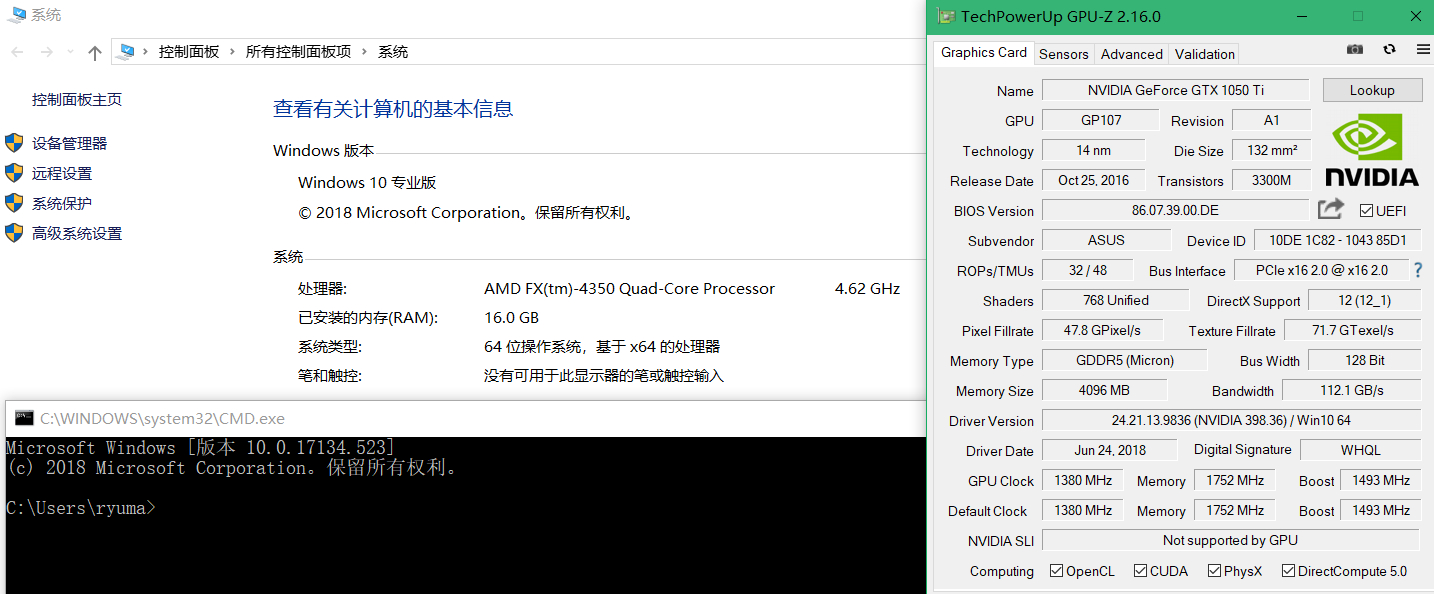The width and height of the screenshot is (1434, 594).
Task: Open 高级系统设置 link
Action: (77, 233)
